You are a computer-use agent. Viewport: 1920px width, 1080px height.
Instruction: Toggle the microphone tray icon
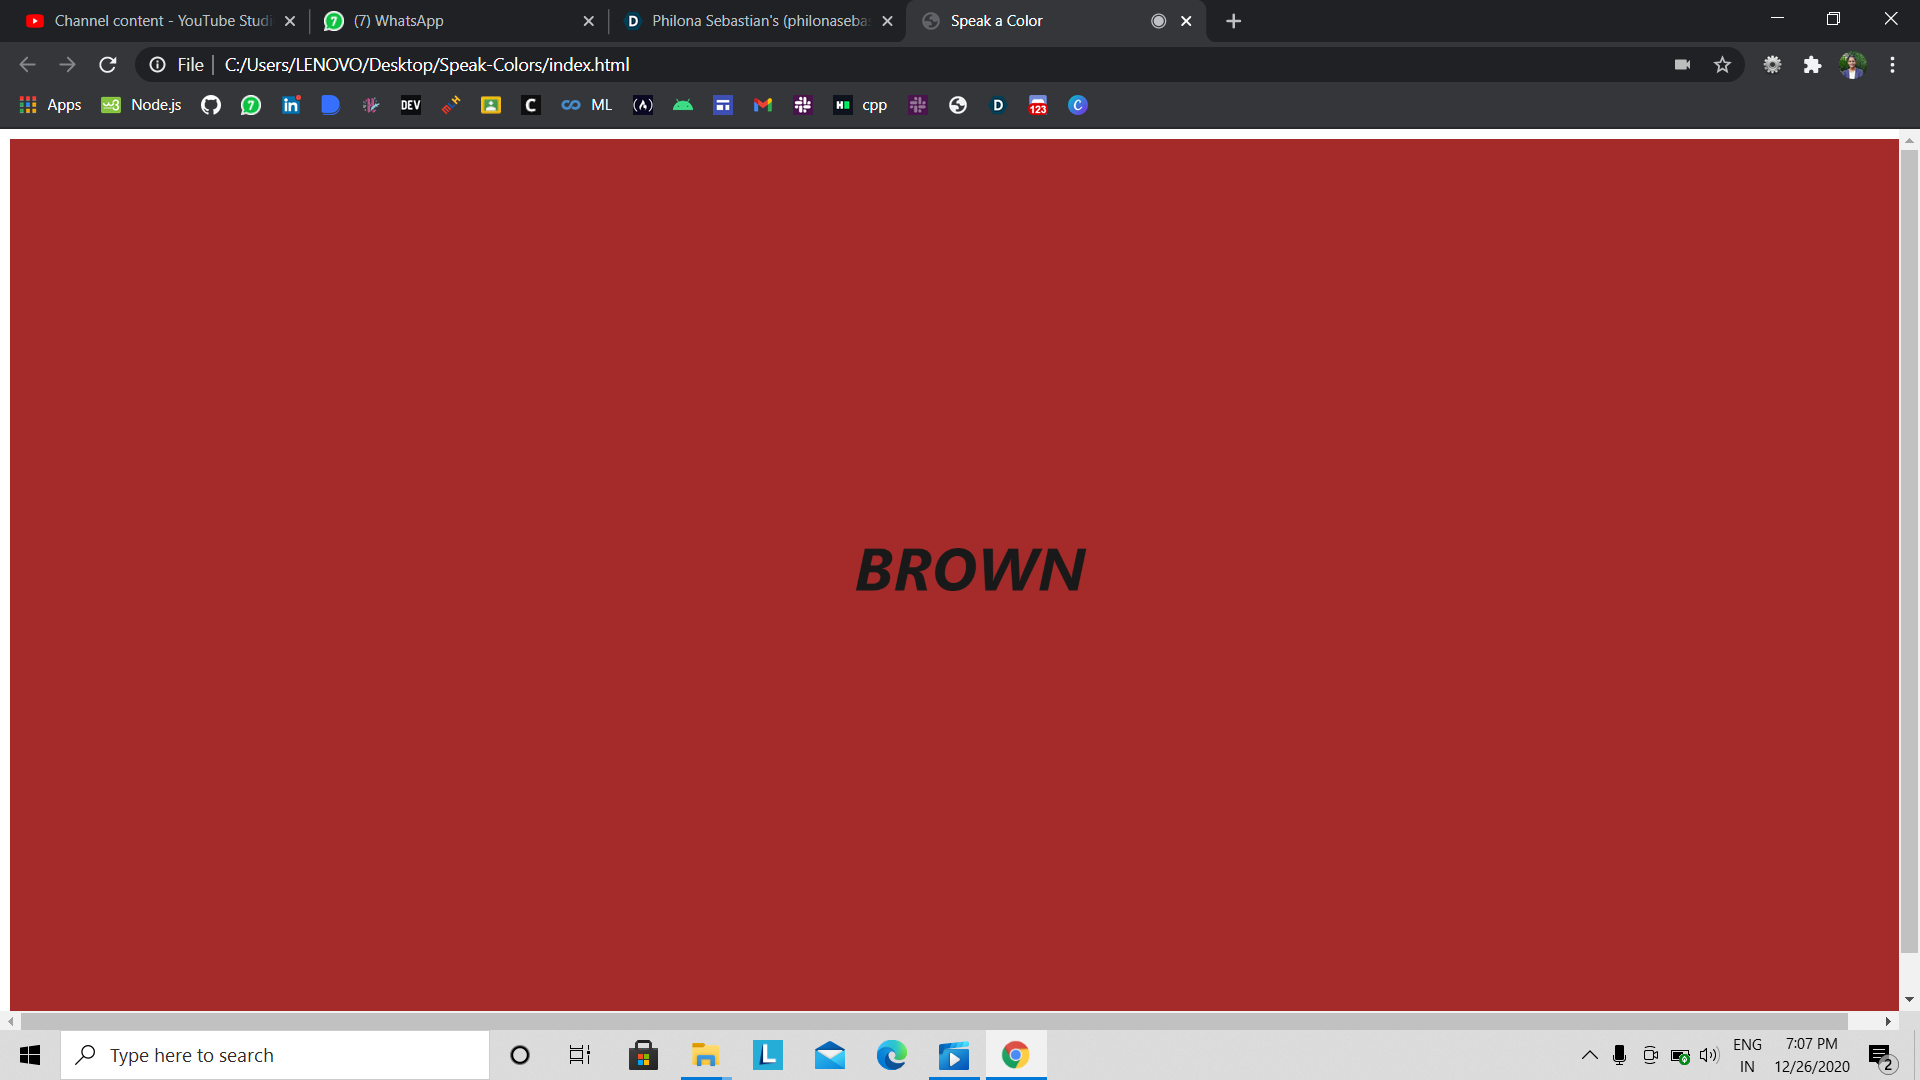1619,1055
